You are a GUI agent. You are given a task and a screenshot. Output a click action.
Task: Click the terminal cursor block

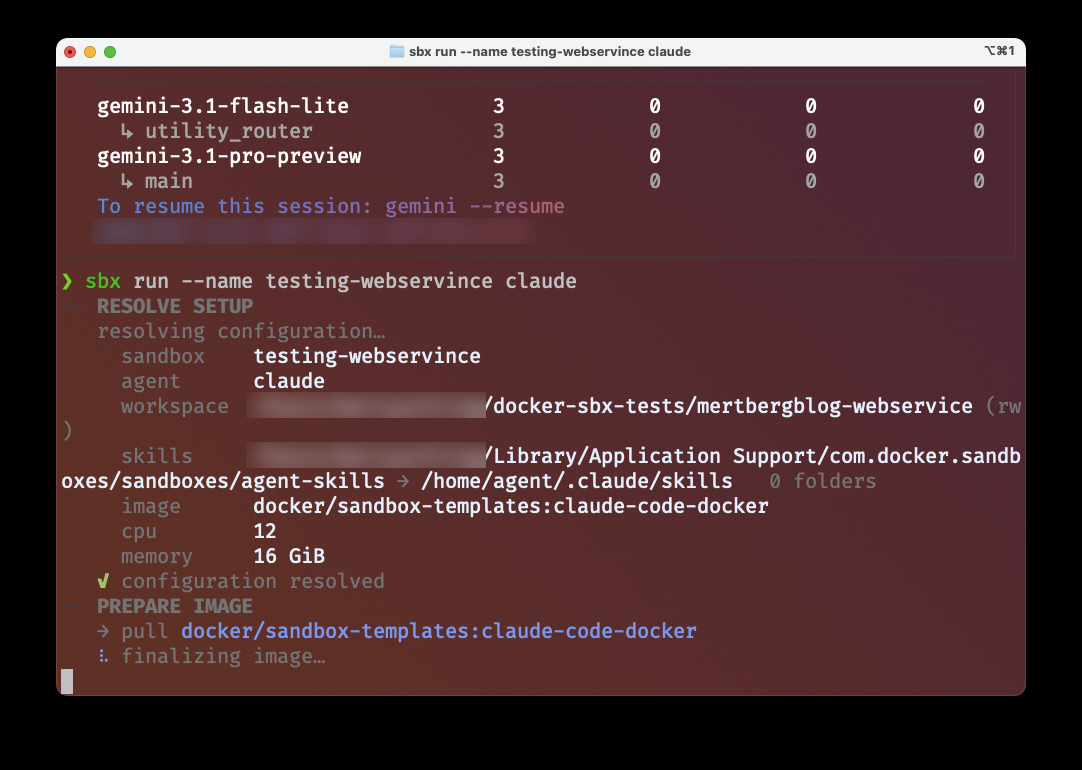(x=67, y=681)
